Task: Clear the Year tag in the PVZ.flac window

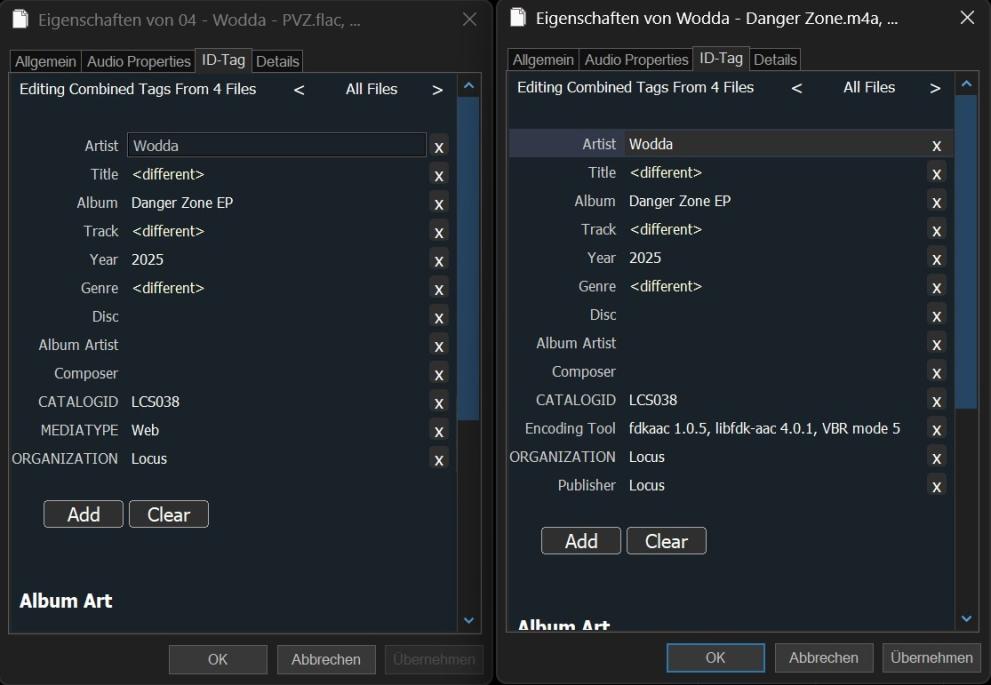Action: (x=438, y=260)
